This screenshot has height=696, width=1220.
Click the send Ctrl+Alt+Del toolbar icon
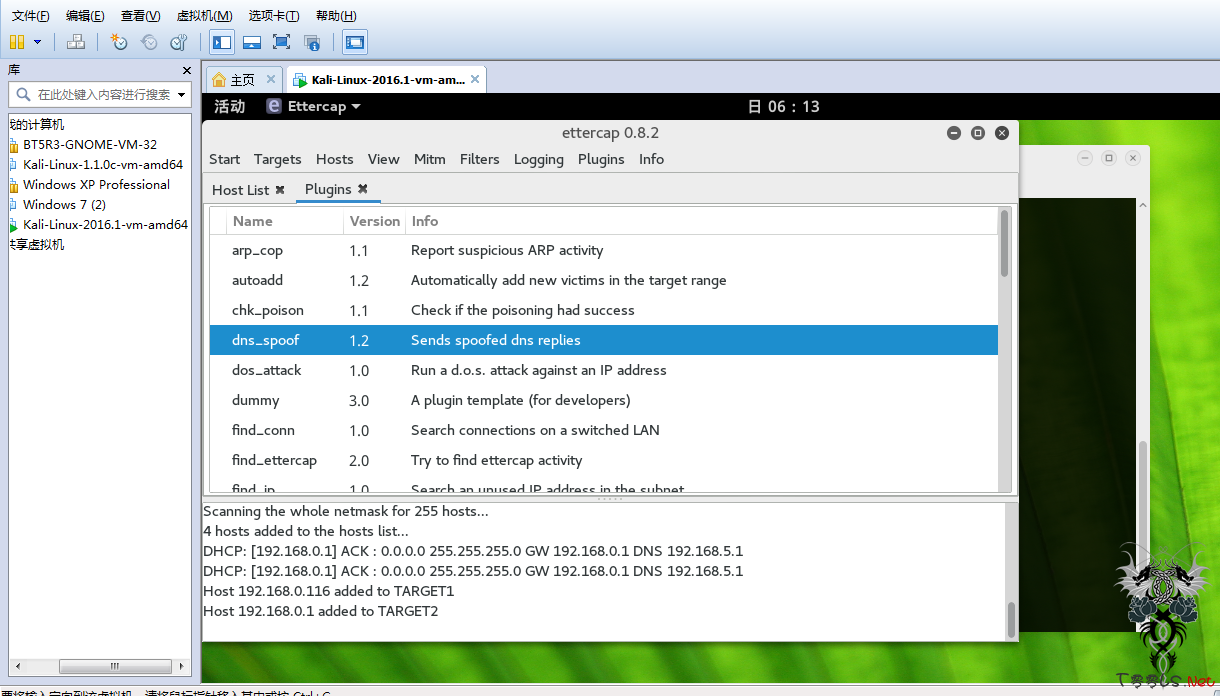(x=76, y=42)
